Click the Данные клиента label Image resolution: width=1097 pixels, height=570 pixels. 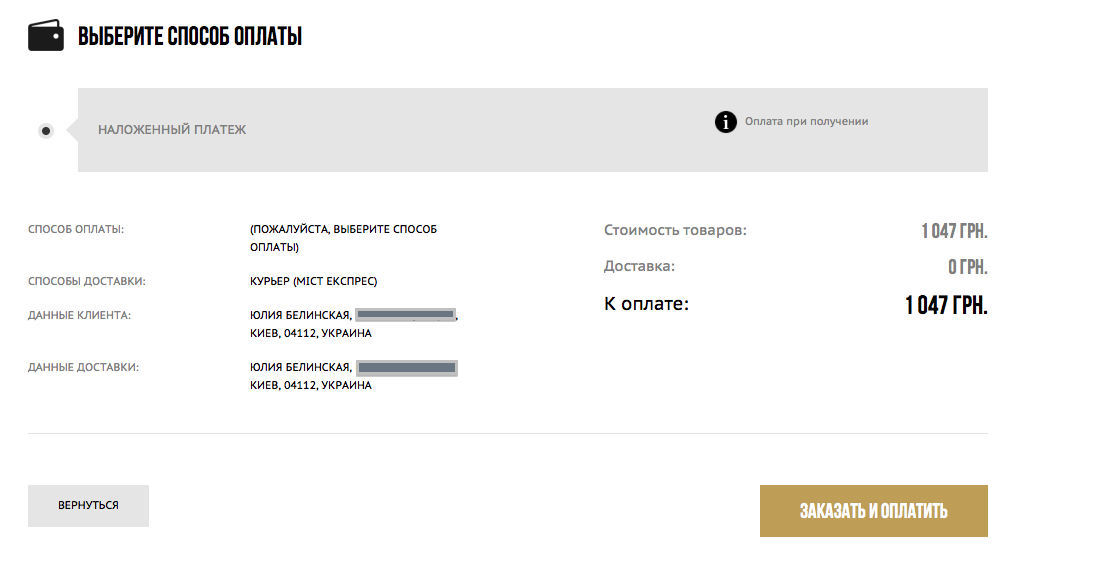(x=80, y=316)
